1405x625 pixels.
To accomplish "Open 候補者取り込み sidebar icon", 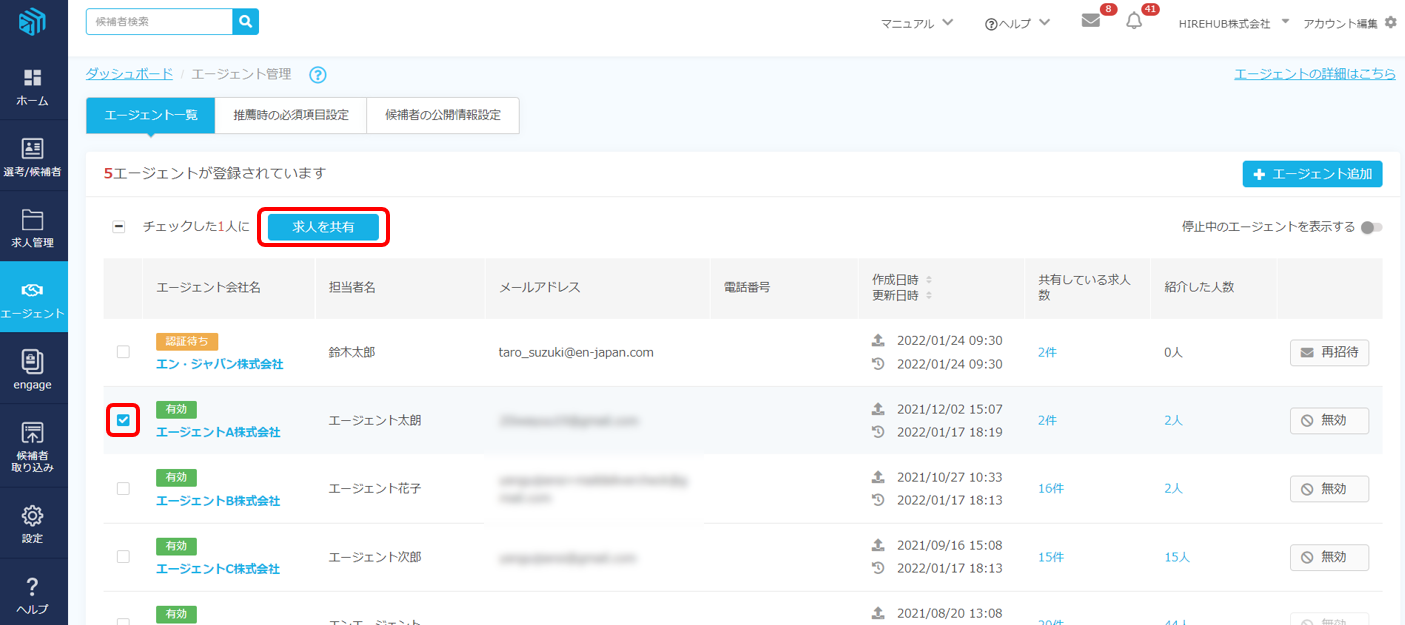I will [x=33, y=445].
